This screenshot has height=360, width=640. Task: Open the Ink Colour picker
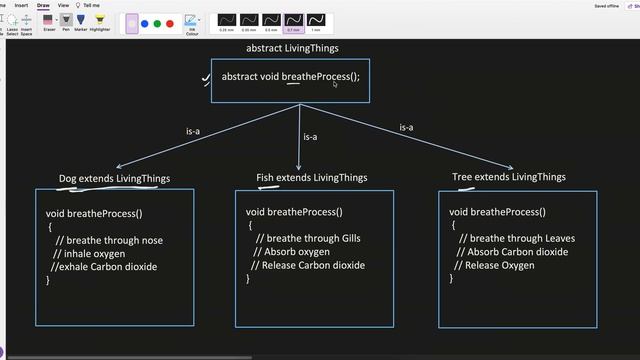click(x=191, y=24)
